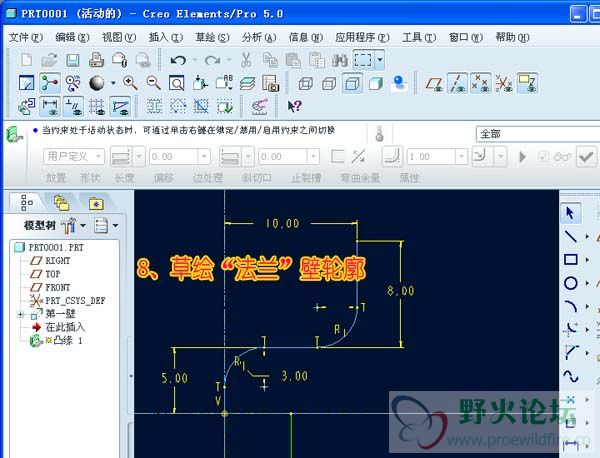Open the model tree settings dropdown

tap(83, 225)
